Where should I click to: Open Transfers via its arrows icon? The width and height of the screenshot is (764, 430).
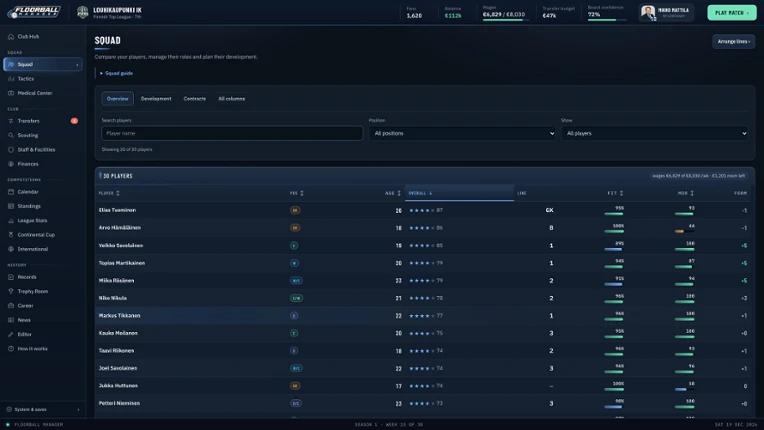[x=11, y=121]
